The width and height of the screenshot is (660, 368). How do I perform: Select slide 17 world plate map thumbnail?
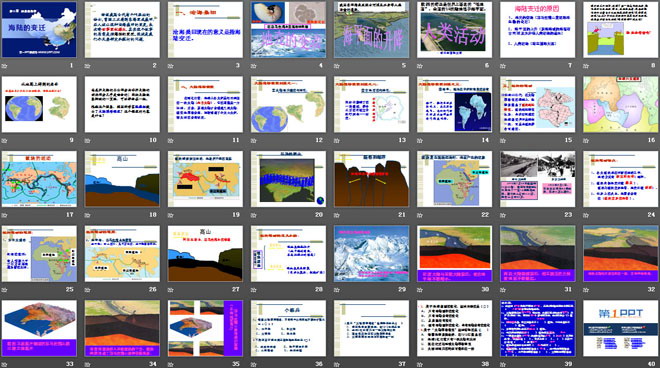point(39,179)
